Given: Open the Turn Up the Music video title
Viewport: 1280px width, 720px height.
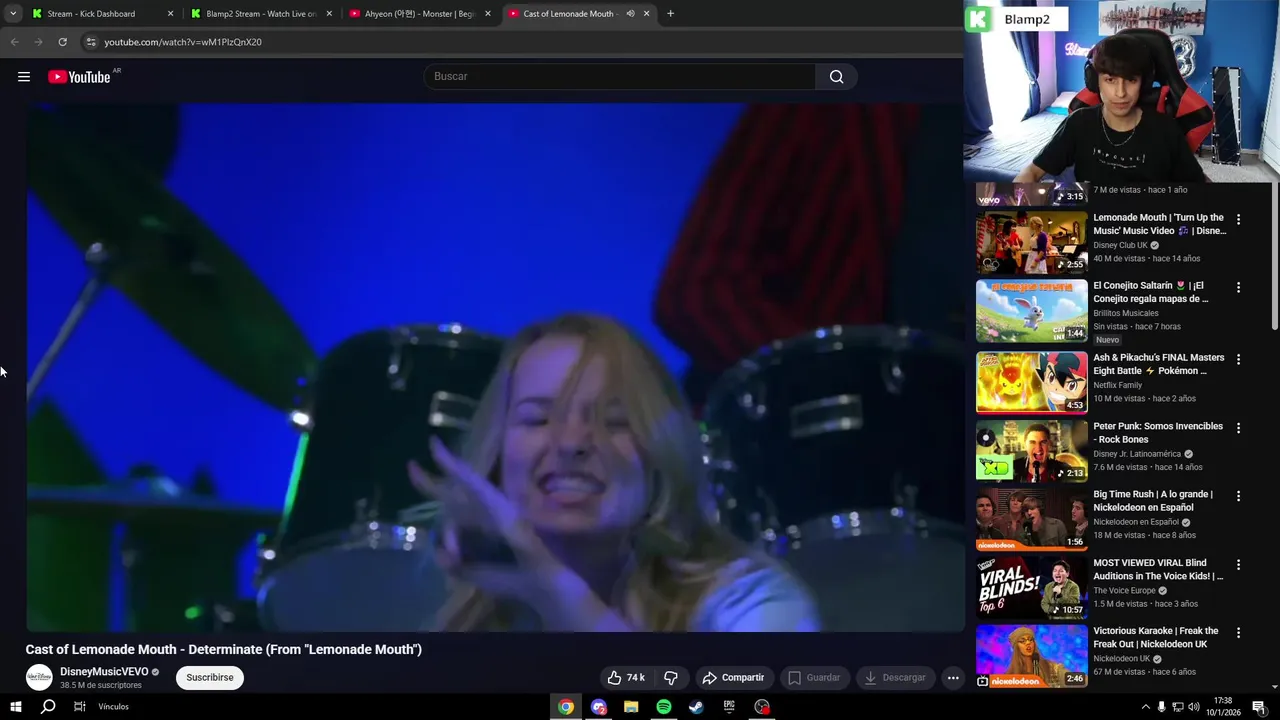Looking at the screenshot, I should click(1159, 224).
